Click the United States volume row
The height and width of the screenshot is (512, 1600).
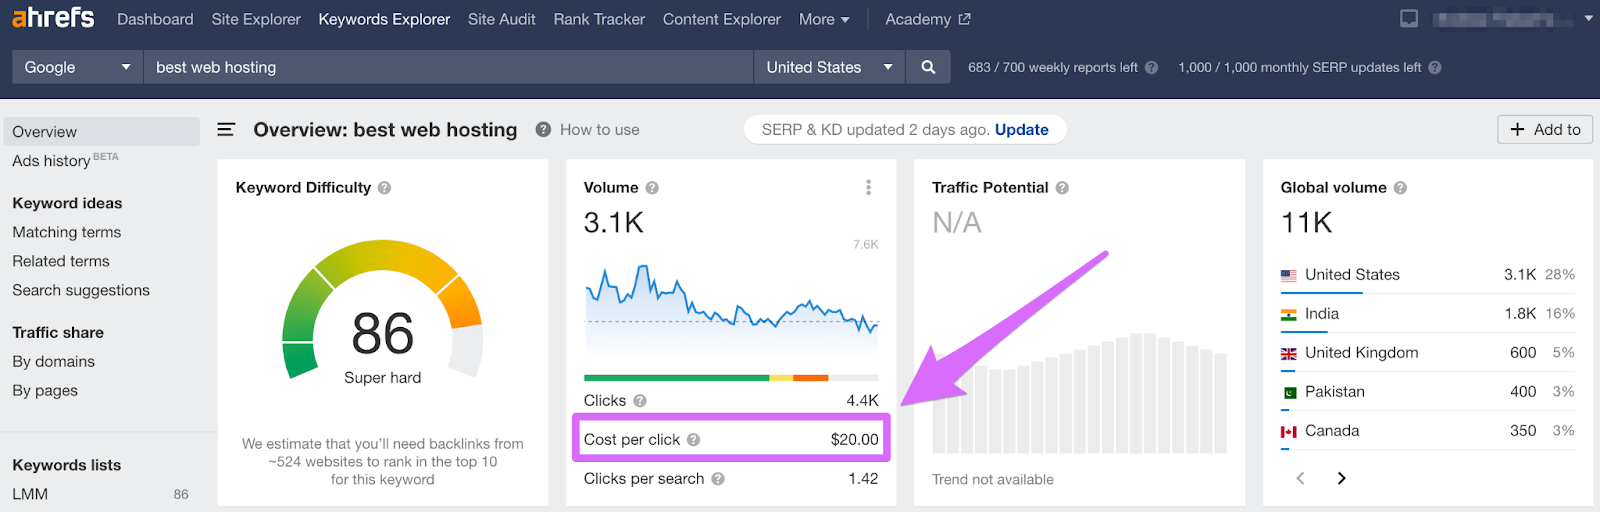pos(1428,275)
